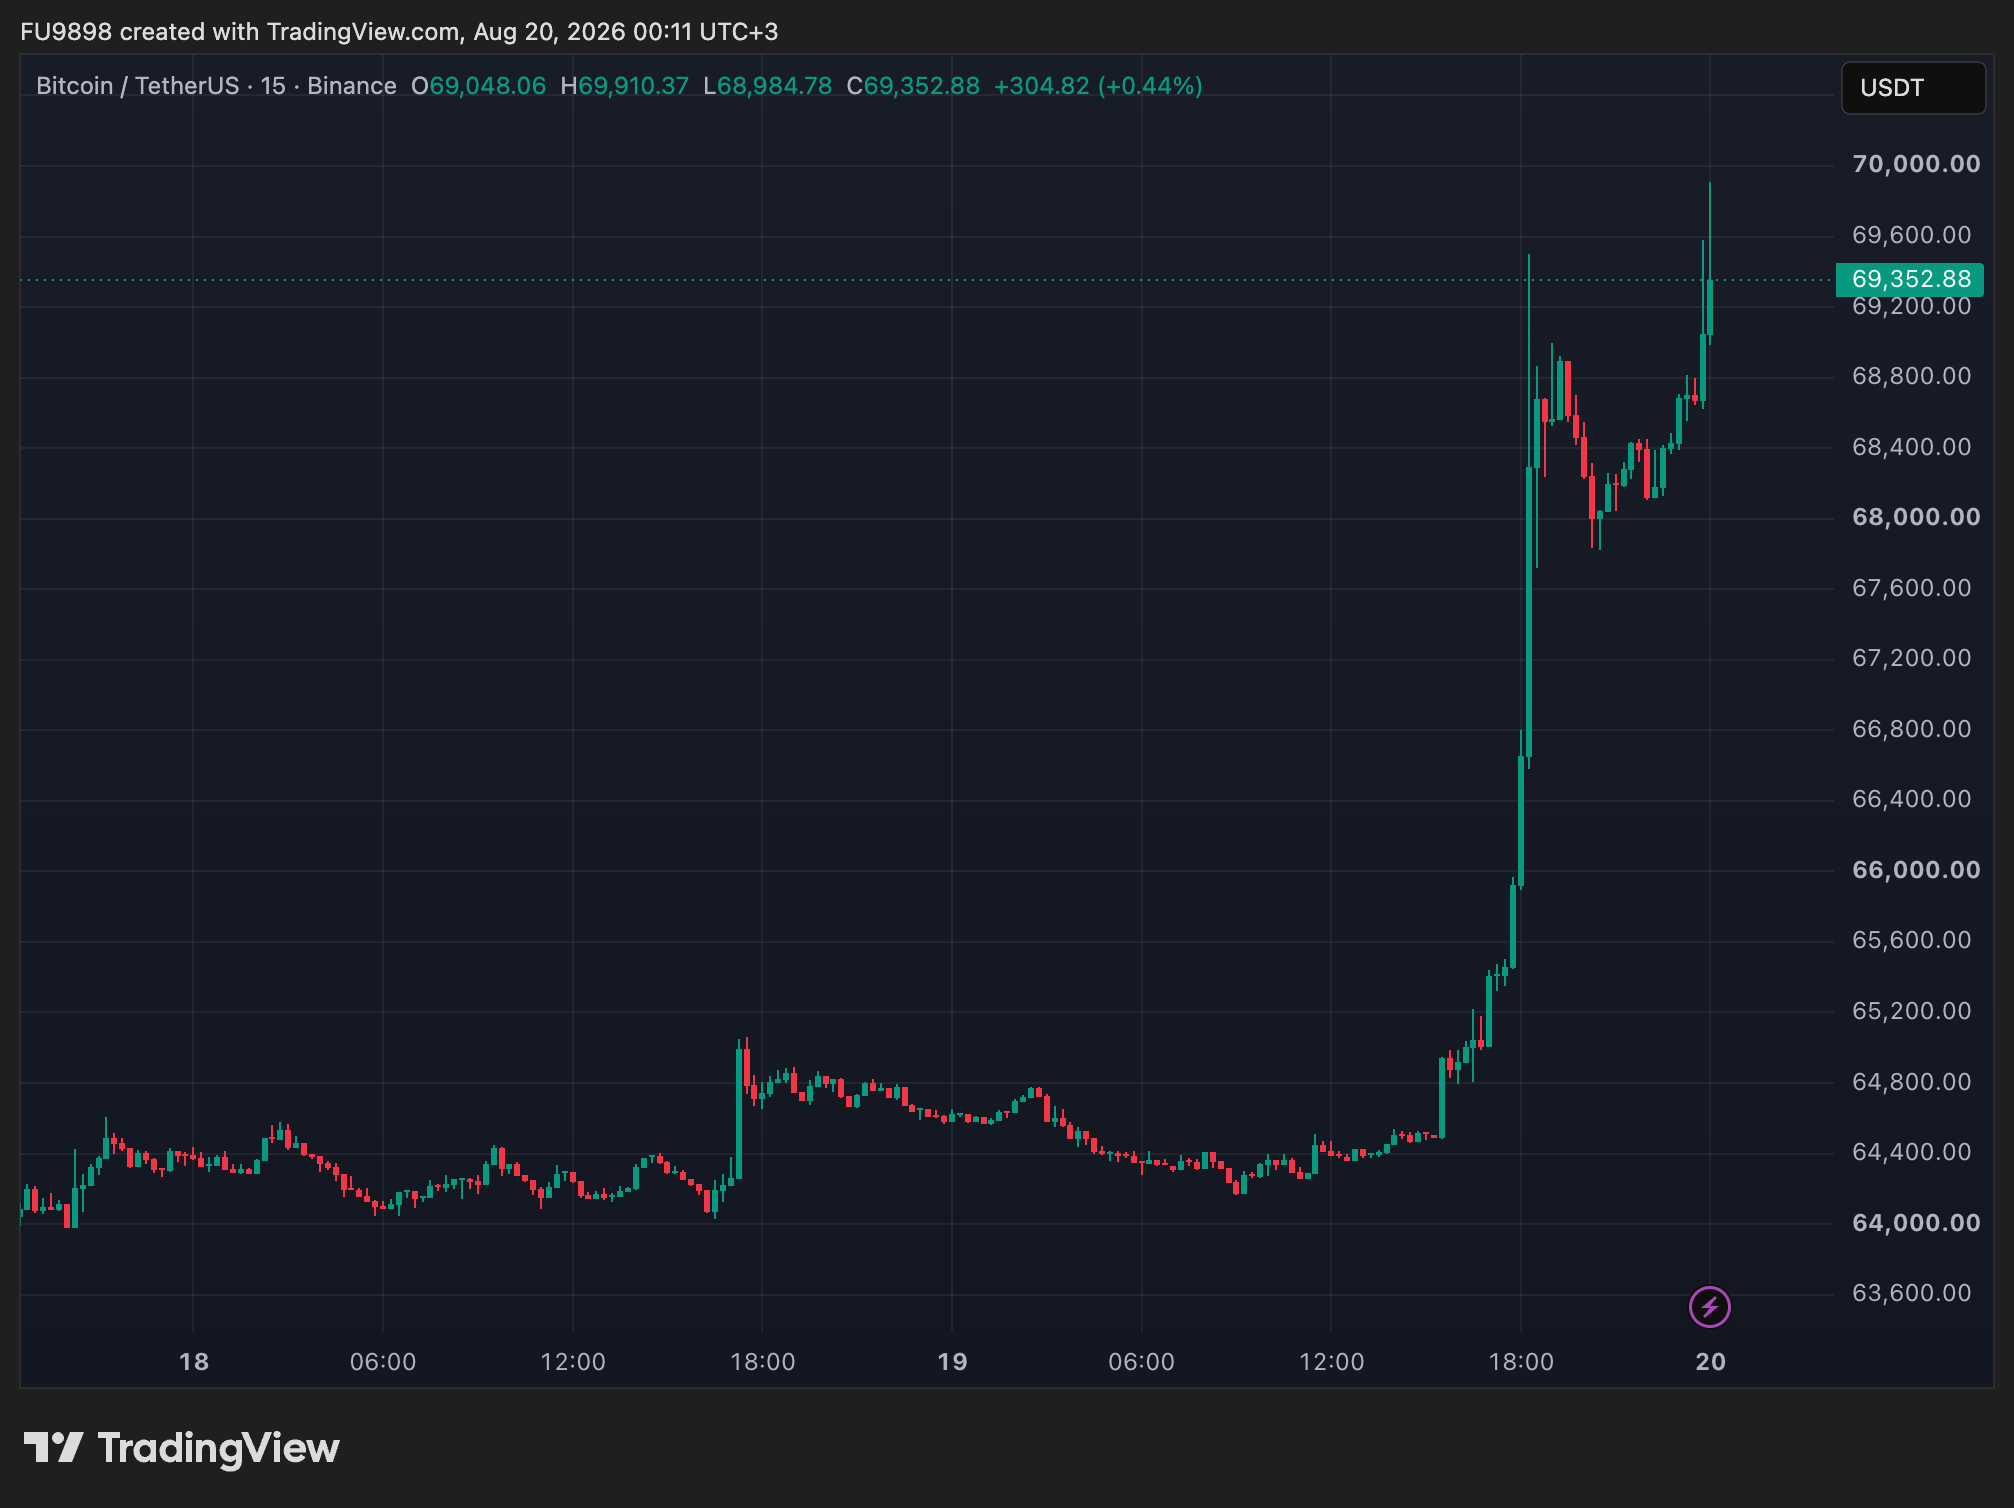The width and height of the screenshot is (2014, 1508).
Task: Click the low value L68,984.78
Action: click(768, 86)
